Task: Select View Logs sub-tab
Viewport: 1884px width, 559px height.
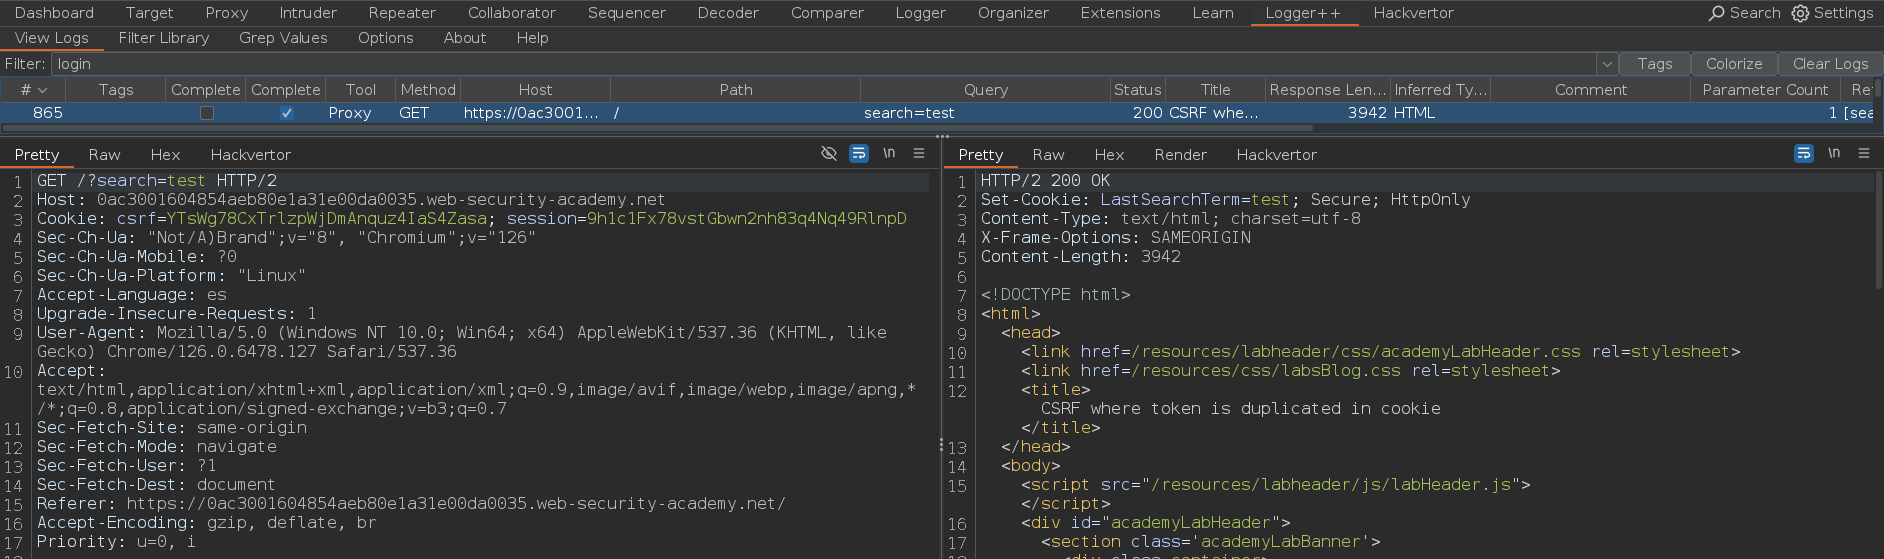Action: [x=52, y=38]
